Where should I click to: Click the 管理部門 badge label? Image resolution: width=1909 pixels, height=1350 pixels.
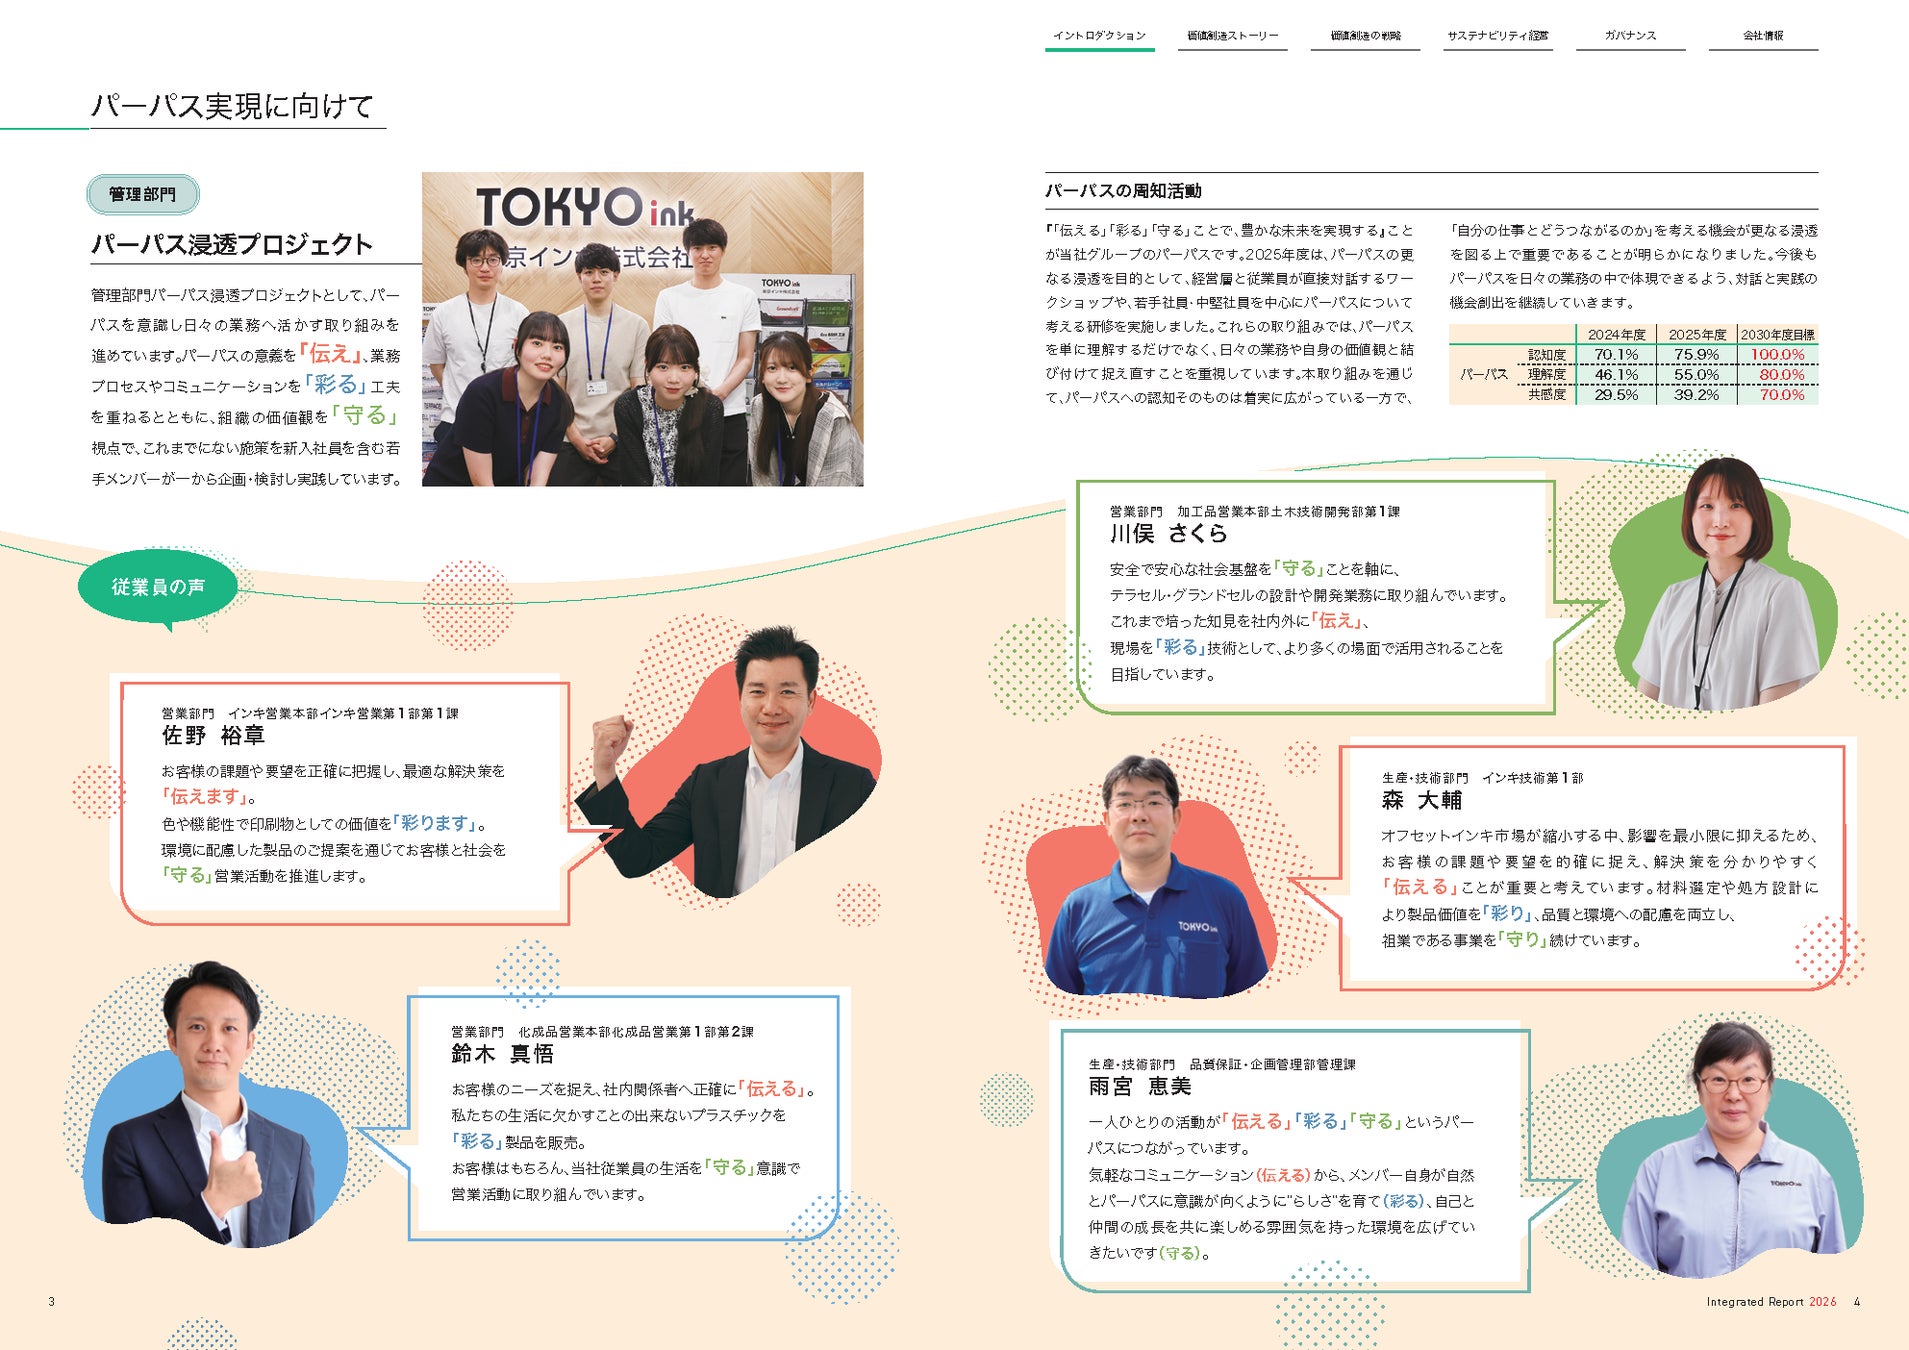click(143, 194)
